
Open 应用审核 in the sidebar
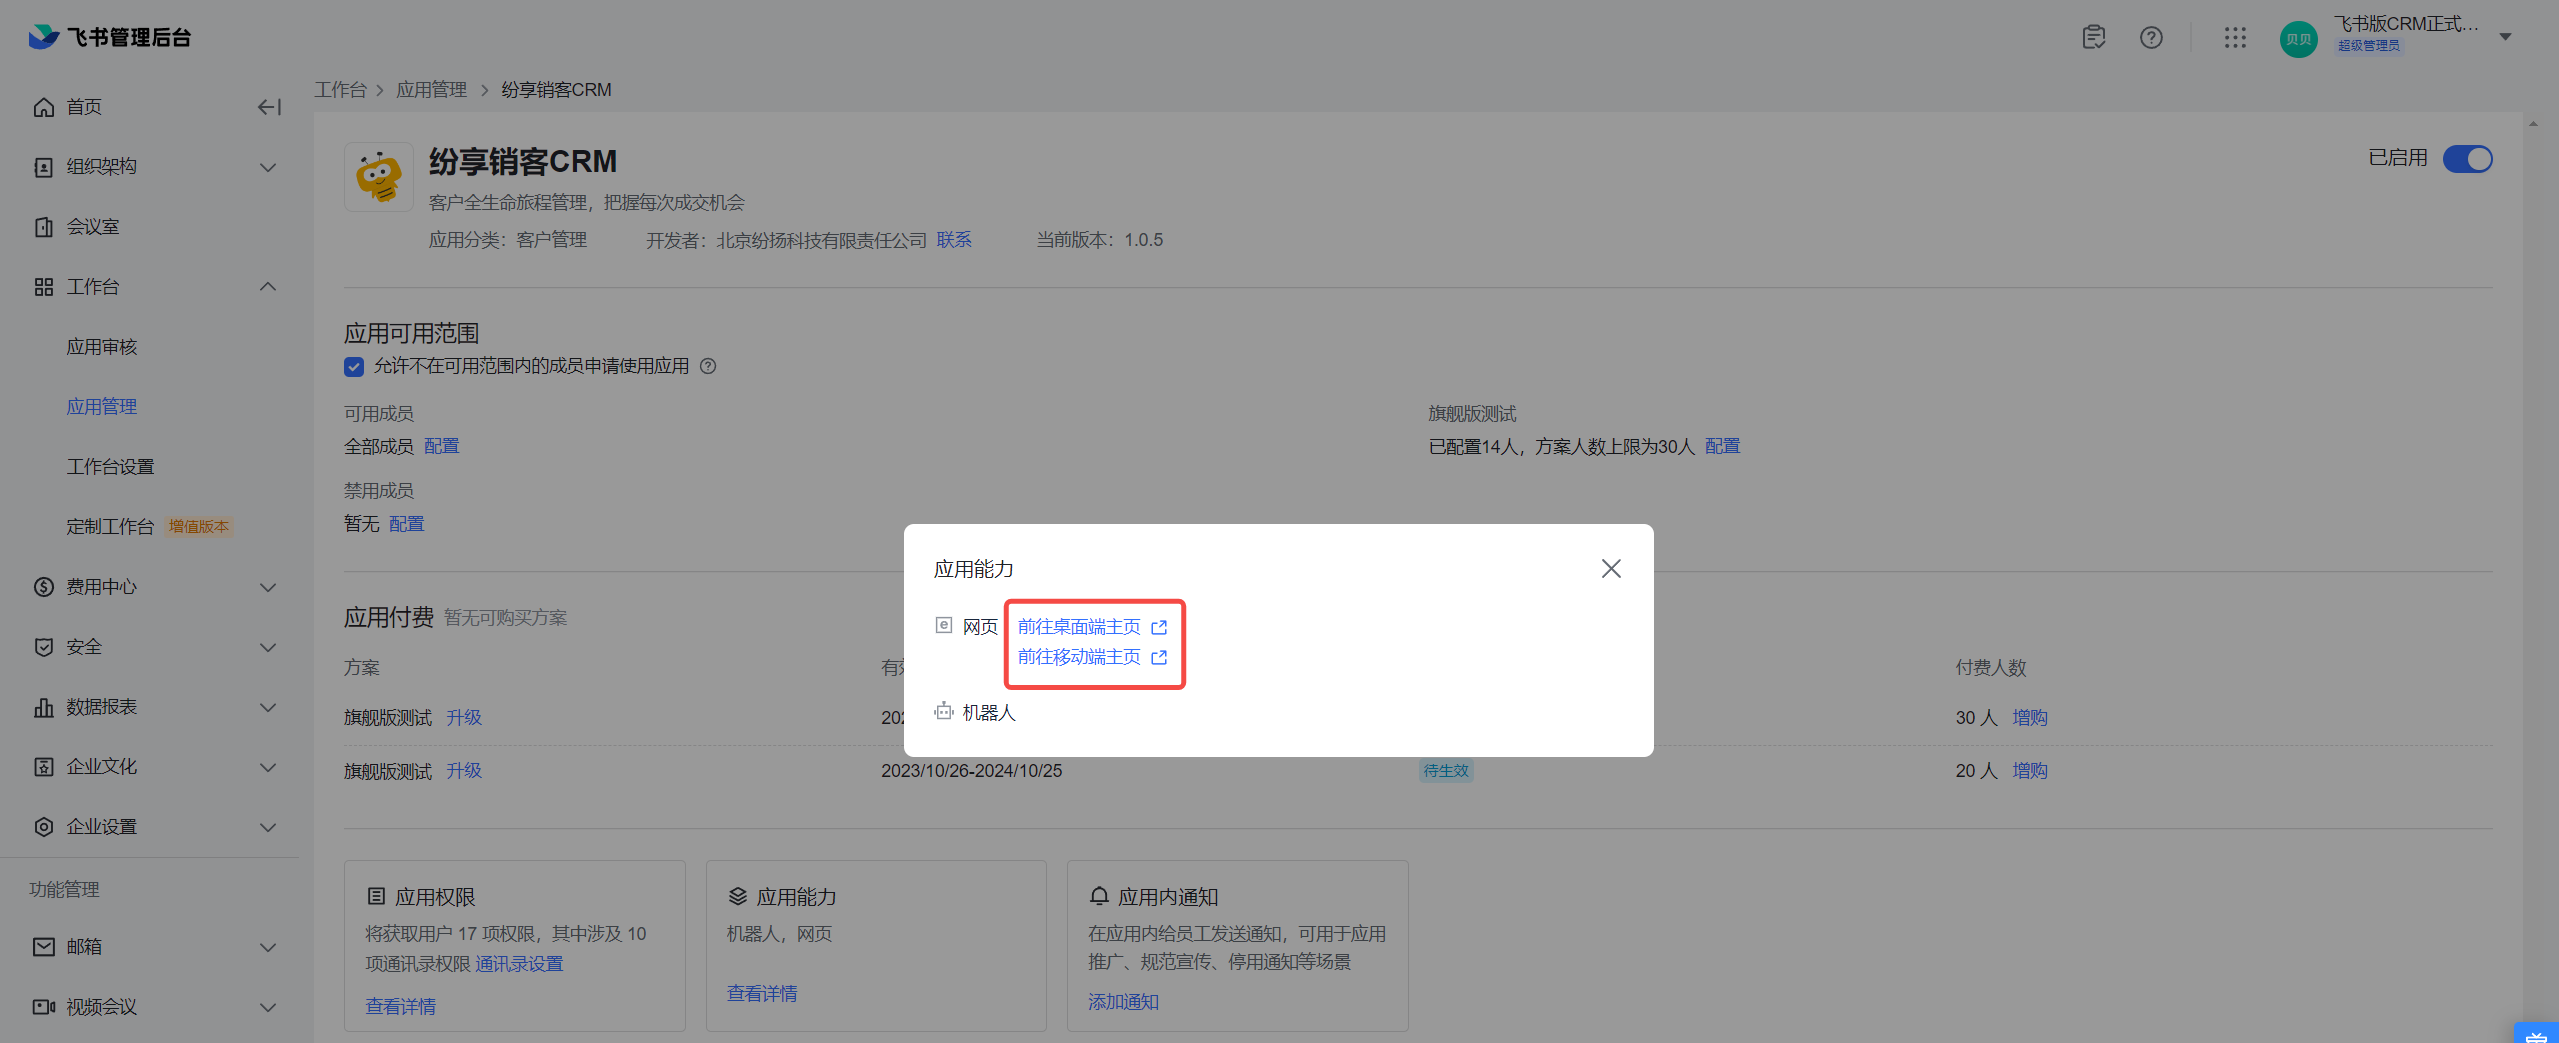[x=102, y=347]
